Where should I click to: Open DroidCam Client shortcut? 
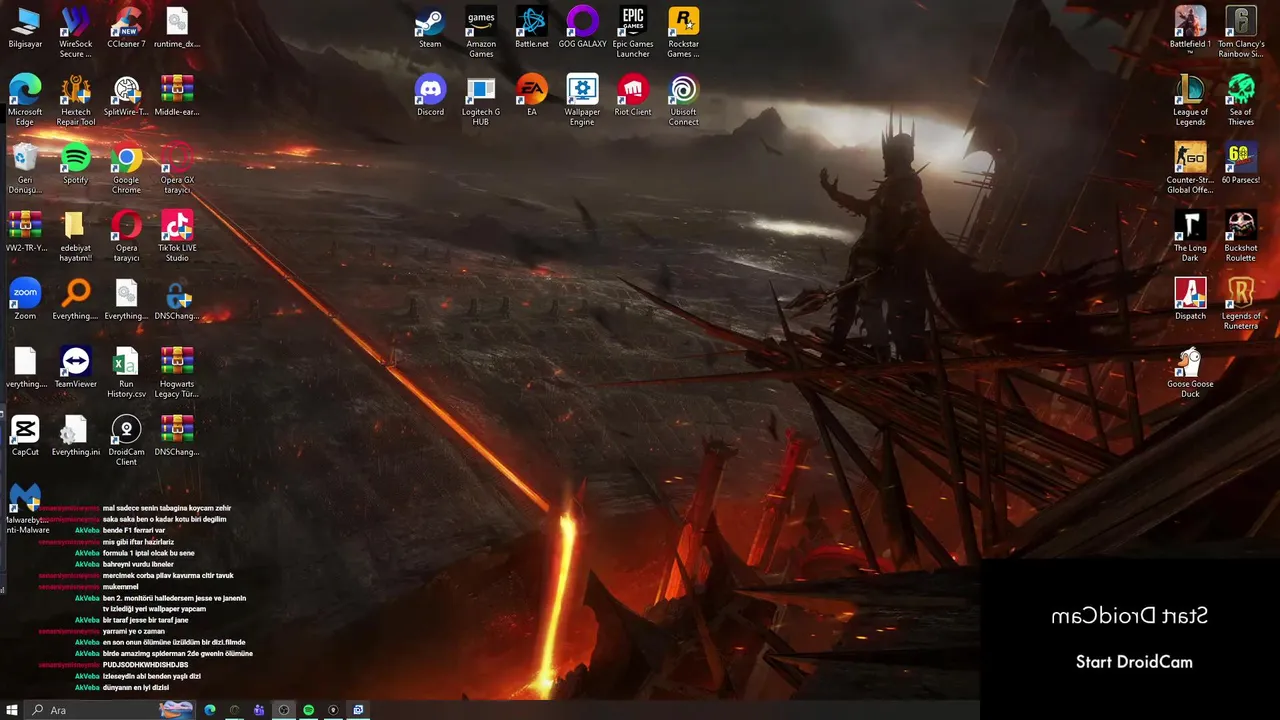126,441
